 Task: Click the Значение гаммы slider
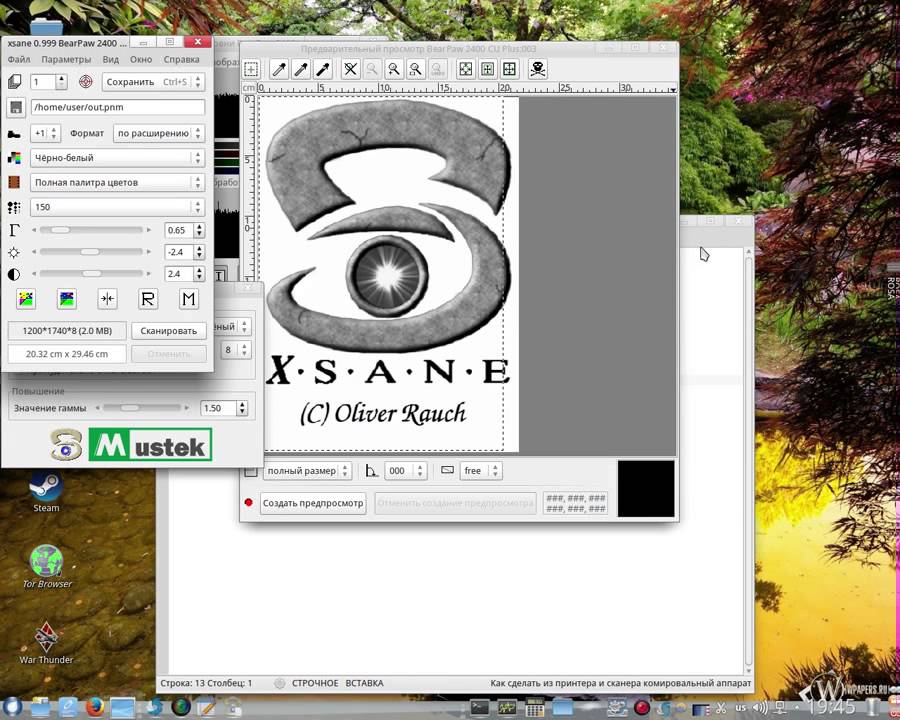tap(142, 408)
